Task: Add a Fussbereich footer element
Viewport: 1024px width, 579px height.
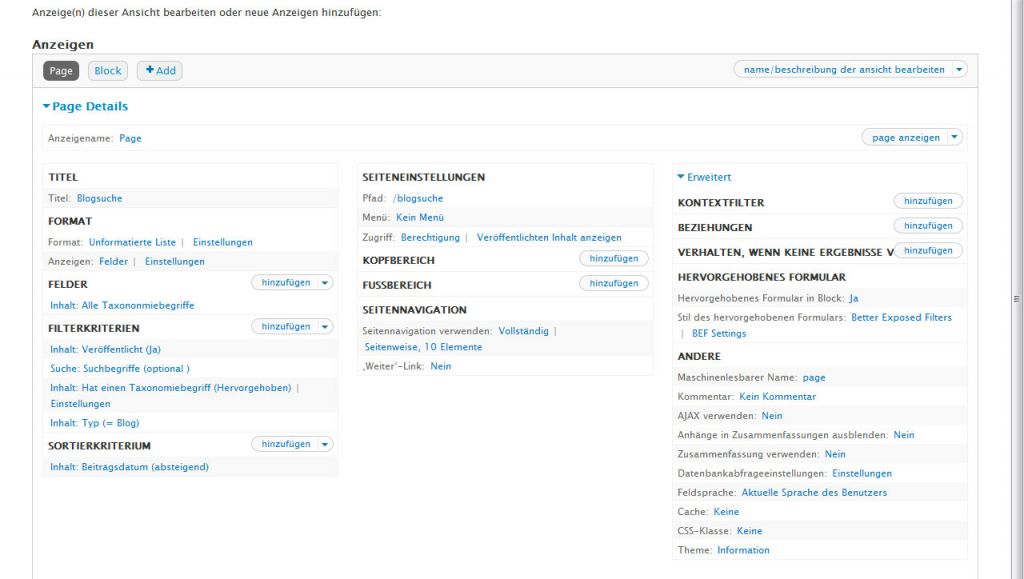Action: click(614, 284)
